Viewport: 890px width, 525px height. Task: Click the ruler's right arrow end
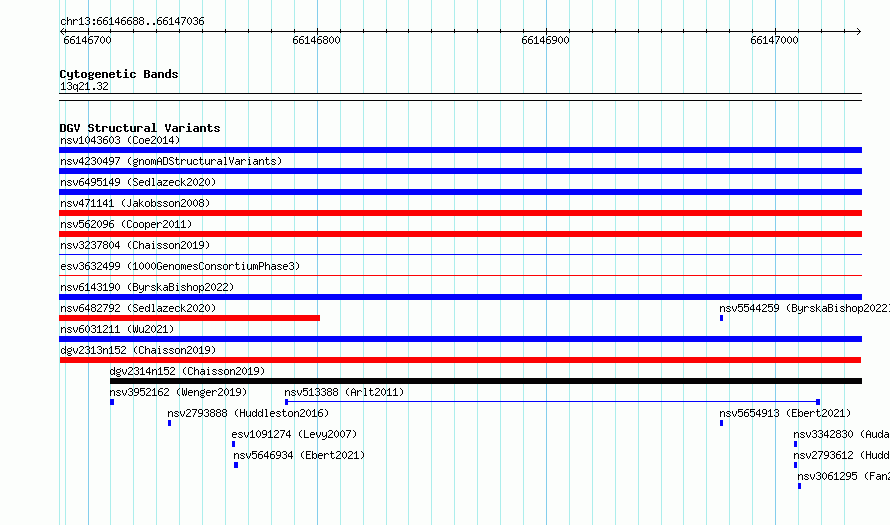pyautogui.click(x=859, y=31)
